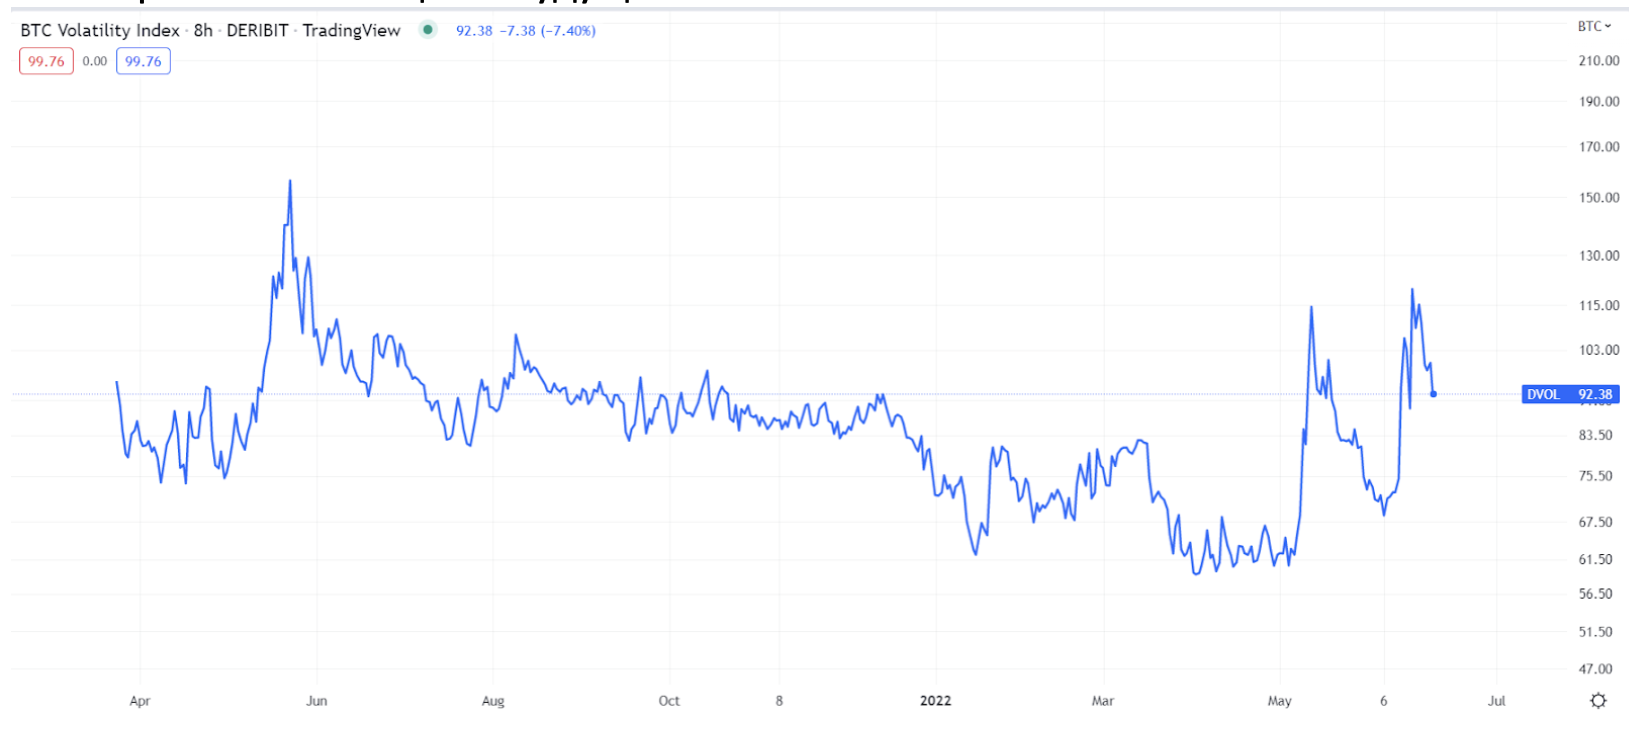Click the Oct label on time axis
This screenshot has width=1644, height=750.
coord(669,701)
